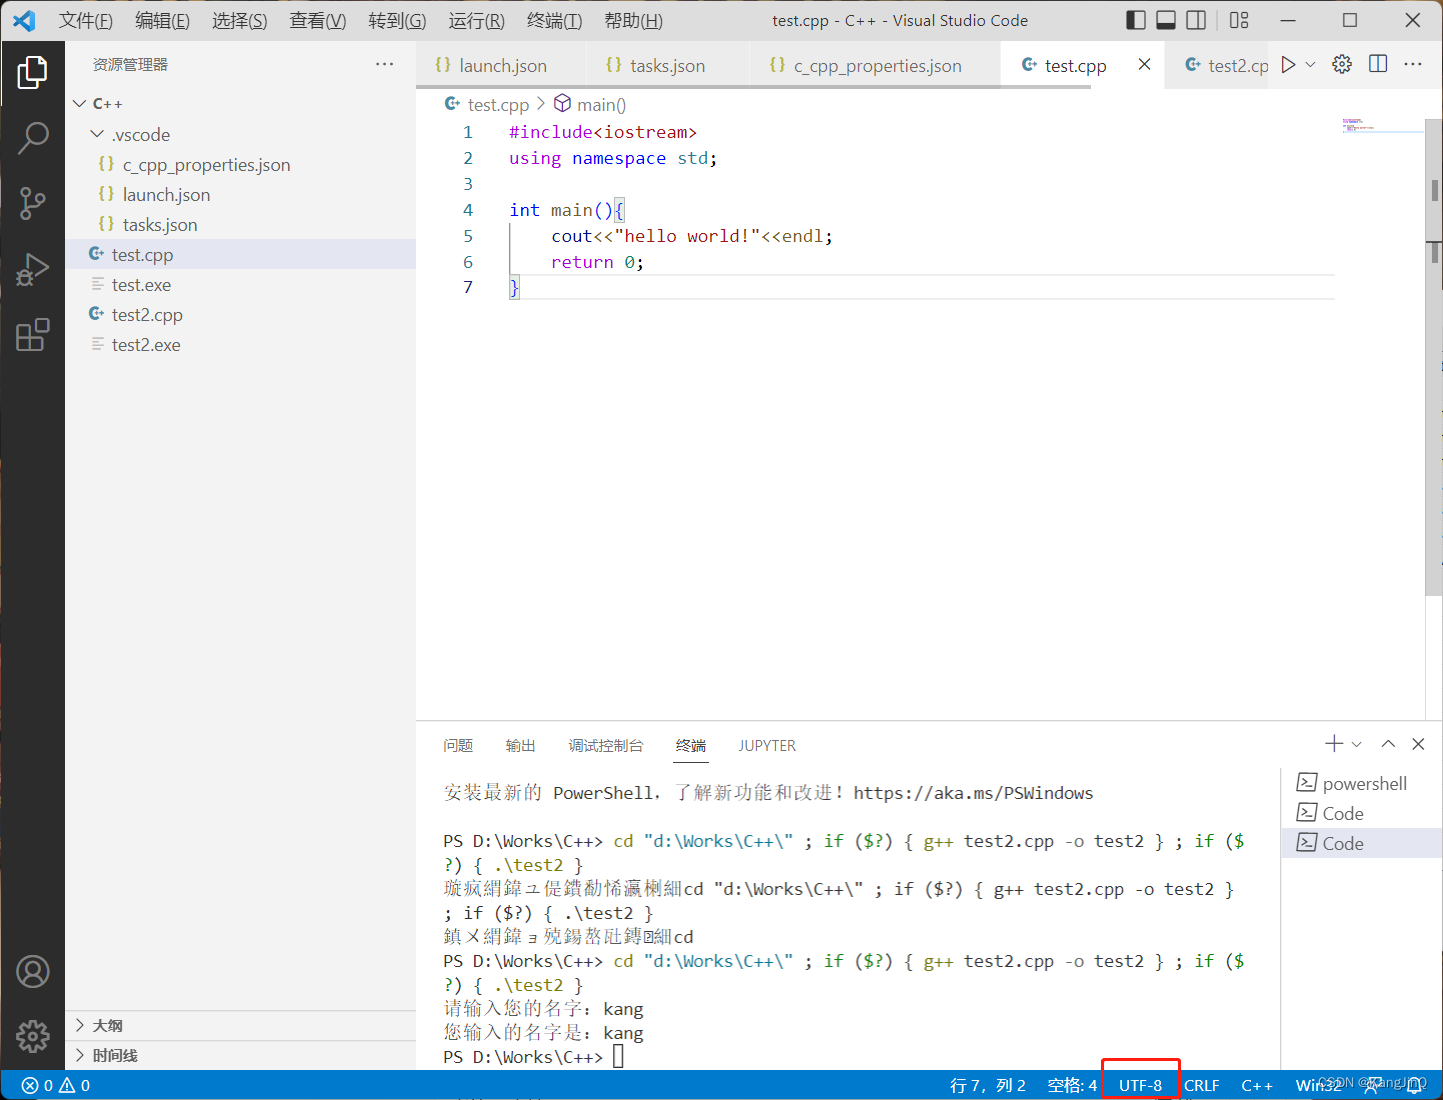Open Customize Layout icon in title bar
The image size is (1443, 1100).
point(1239,20)
